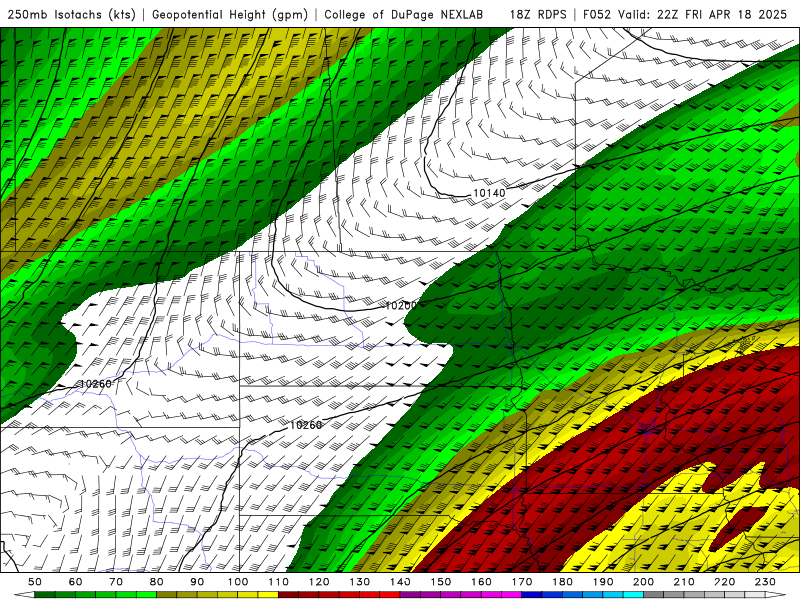This screenshot has width=800, height=600.
Task: Click the 140 value on the color scale
Action: pyautogui.click(x=400, y=582)
